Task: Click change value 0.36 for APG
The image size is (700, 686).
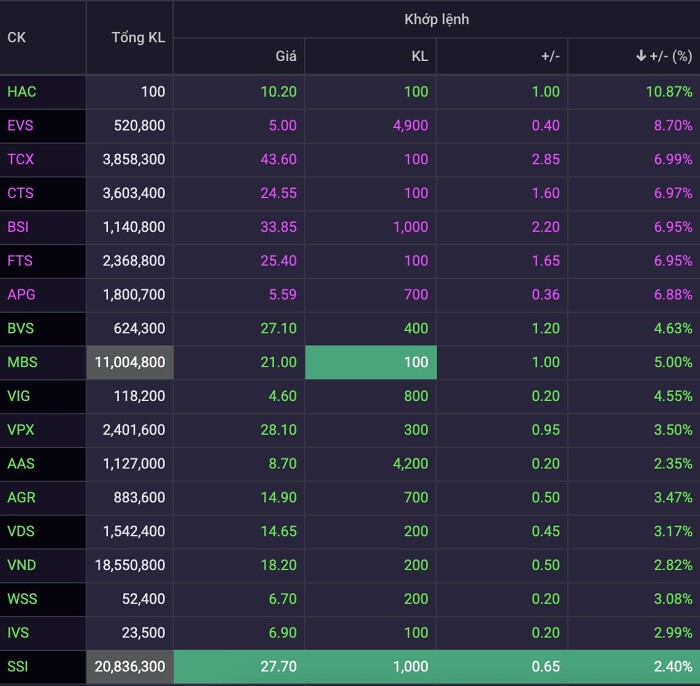Action: tap(546, 295)
